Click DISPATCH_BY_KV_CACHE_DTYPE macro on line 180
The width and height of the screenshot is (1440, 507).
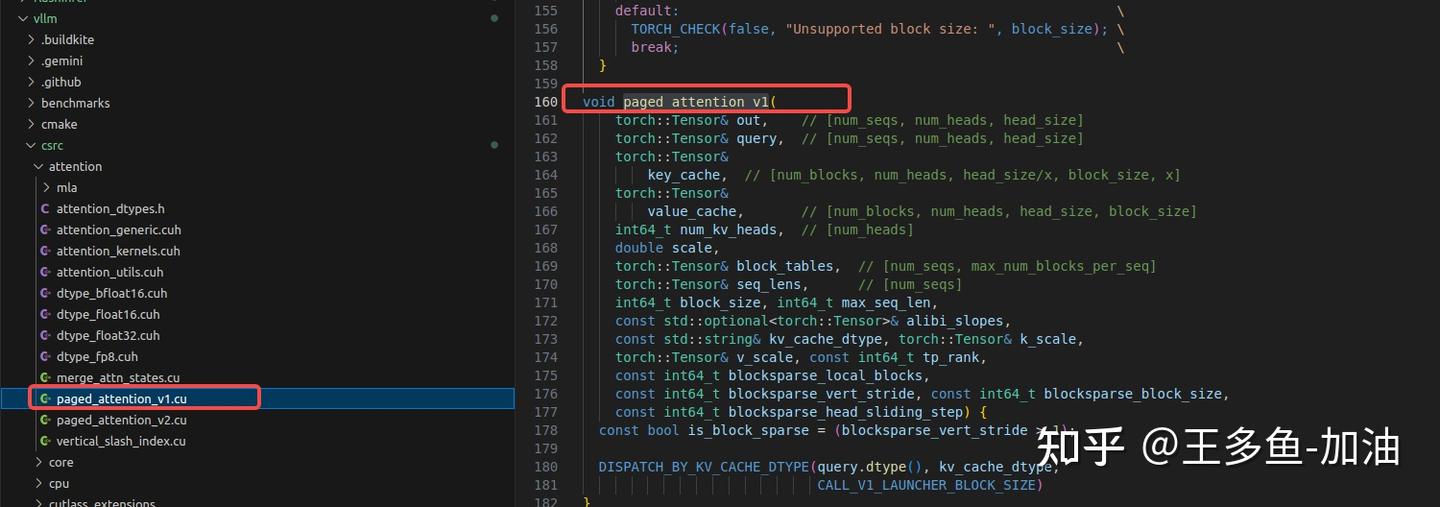click(703, 467)
